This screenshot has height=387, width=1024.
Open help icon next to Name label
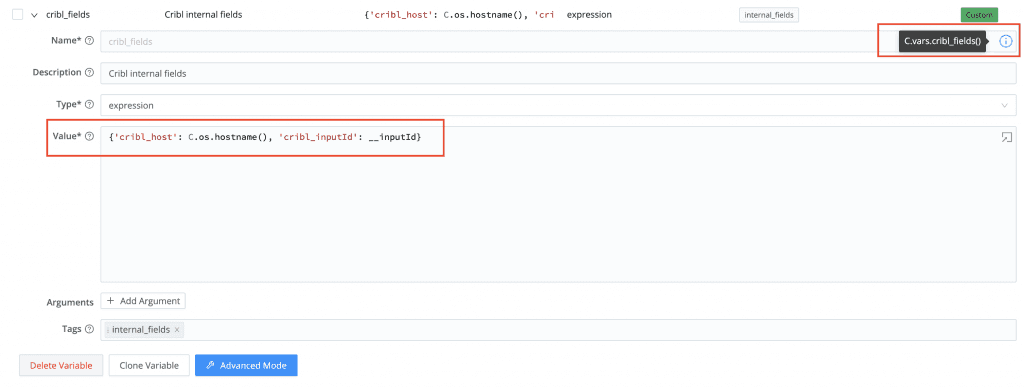(x=89, y=41)
